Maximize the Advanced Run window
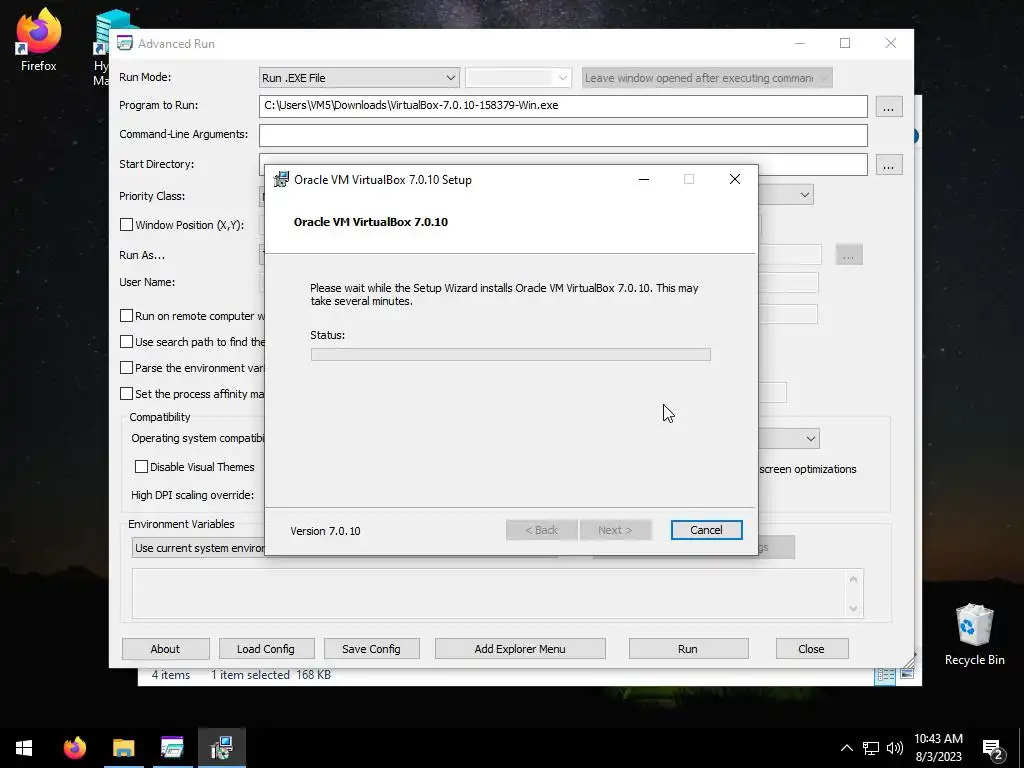This screenshot has width=1024, height=768. pyautogui.click(x=845, y=43)
